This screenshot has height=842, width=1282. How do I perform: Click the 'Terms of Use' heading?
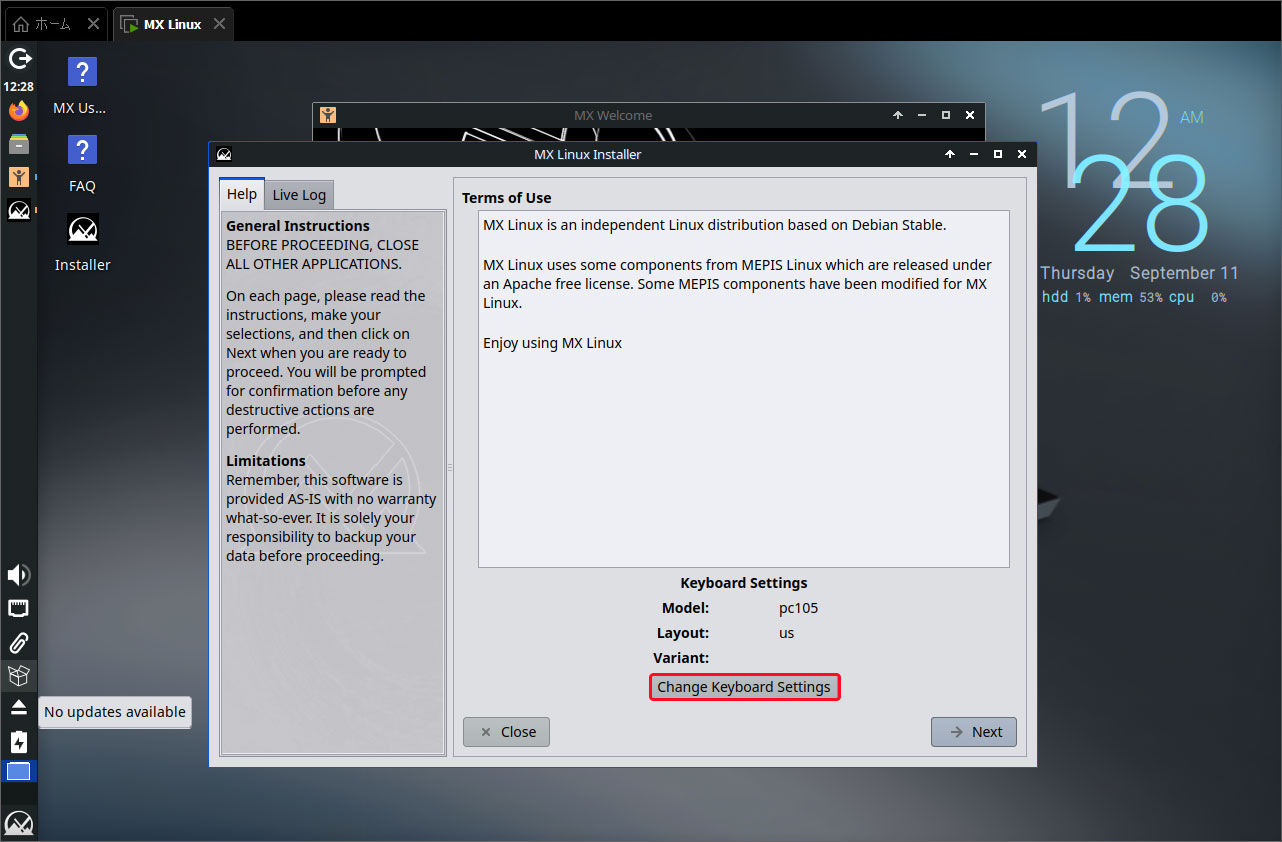(506, 198)
